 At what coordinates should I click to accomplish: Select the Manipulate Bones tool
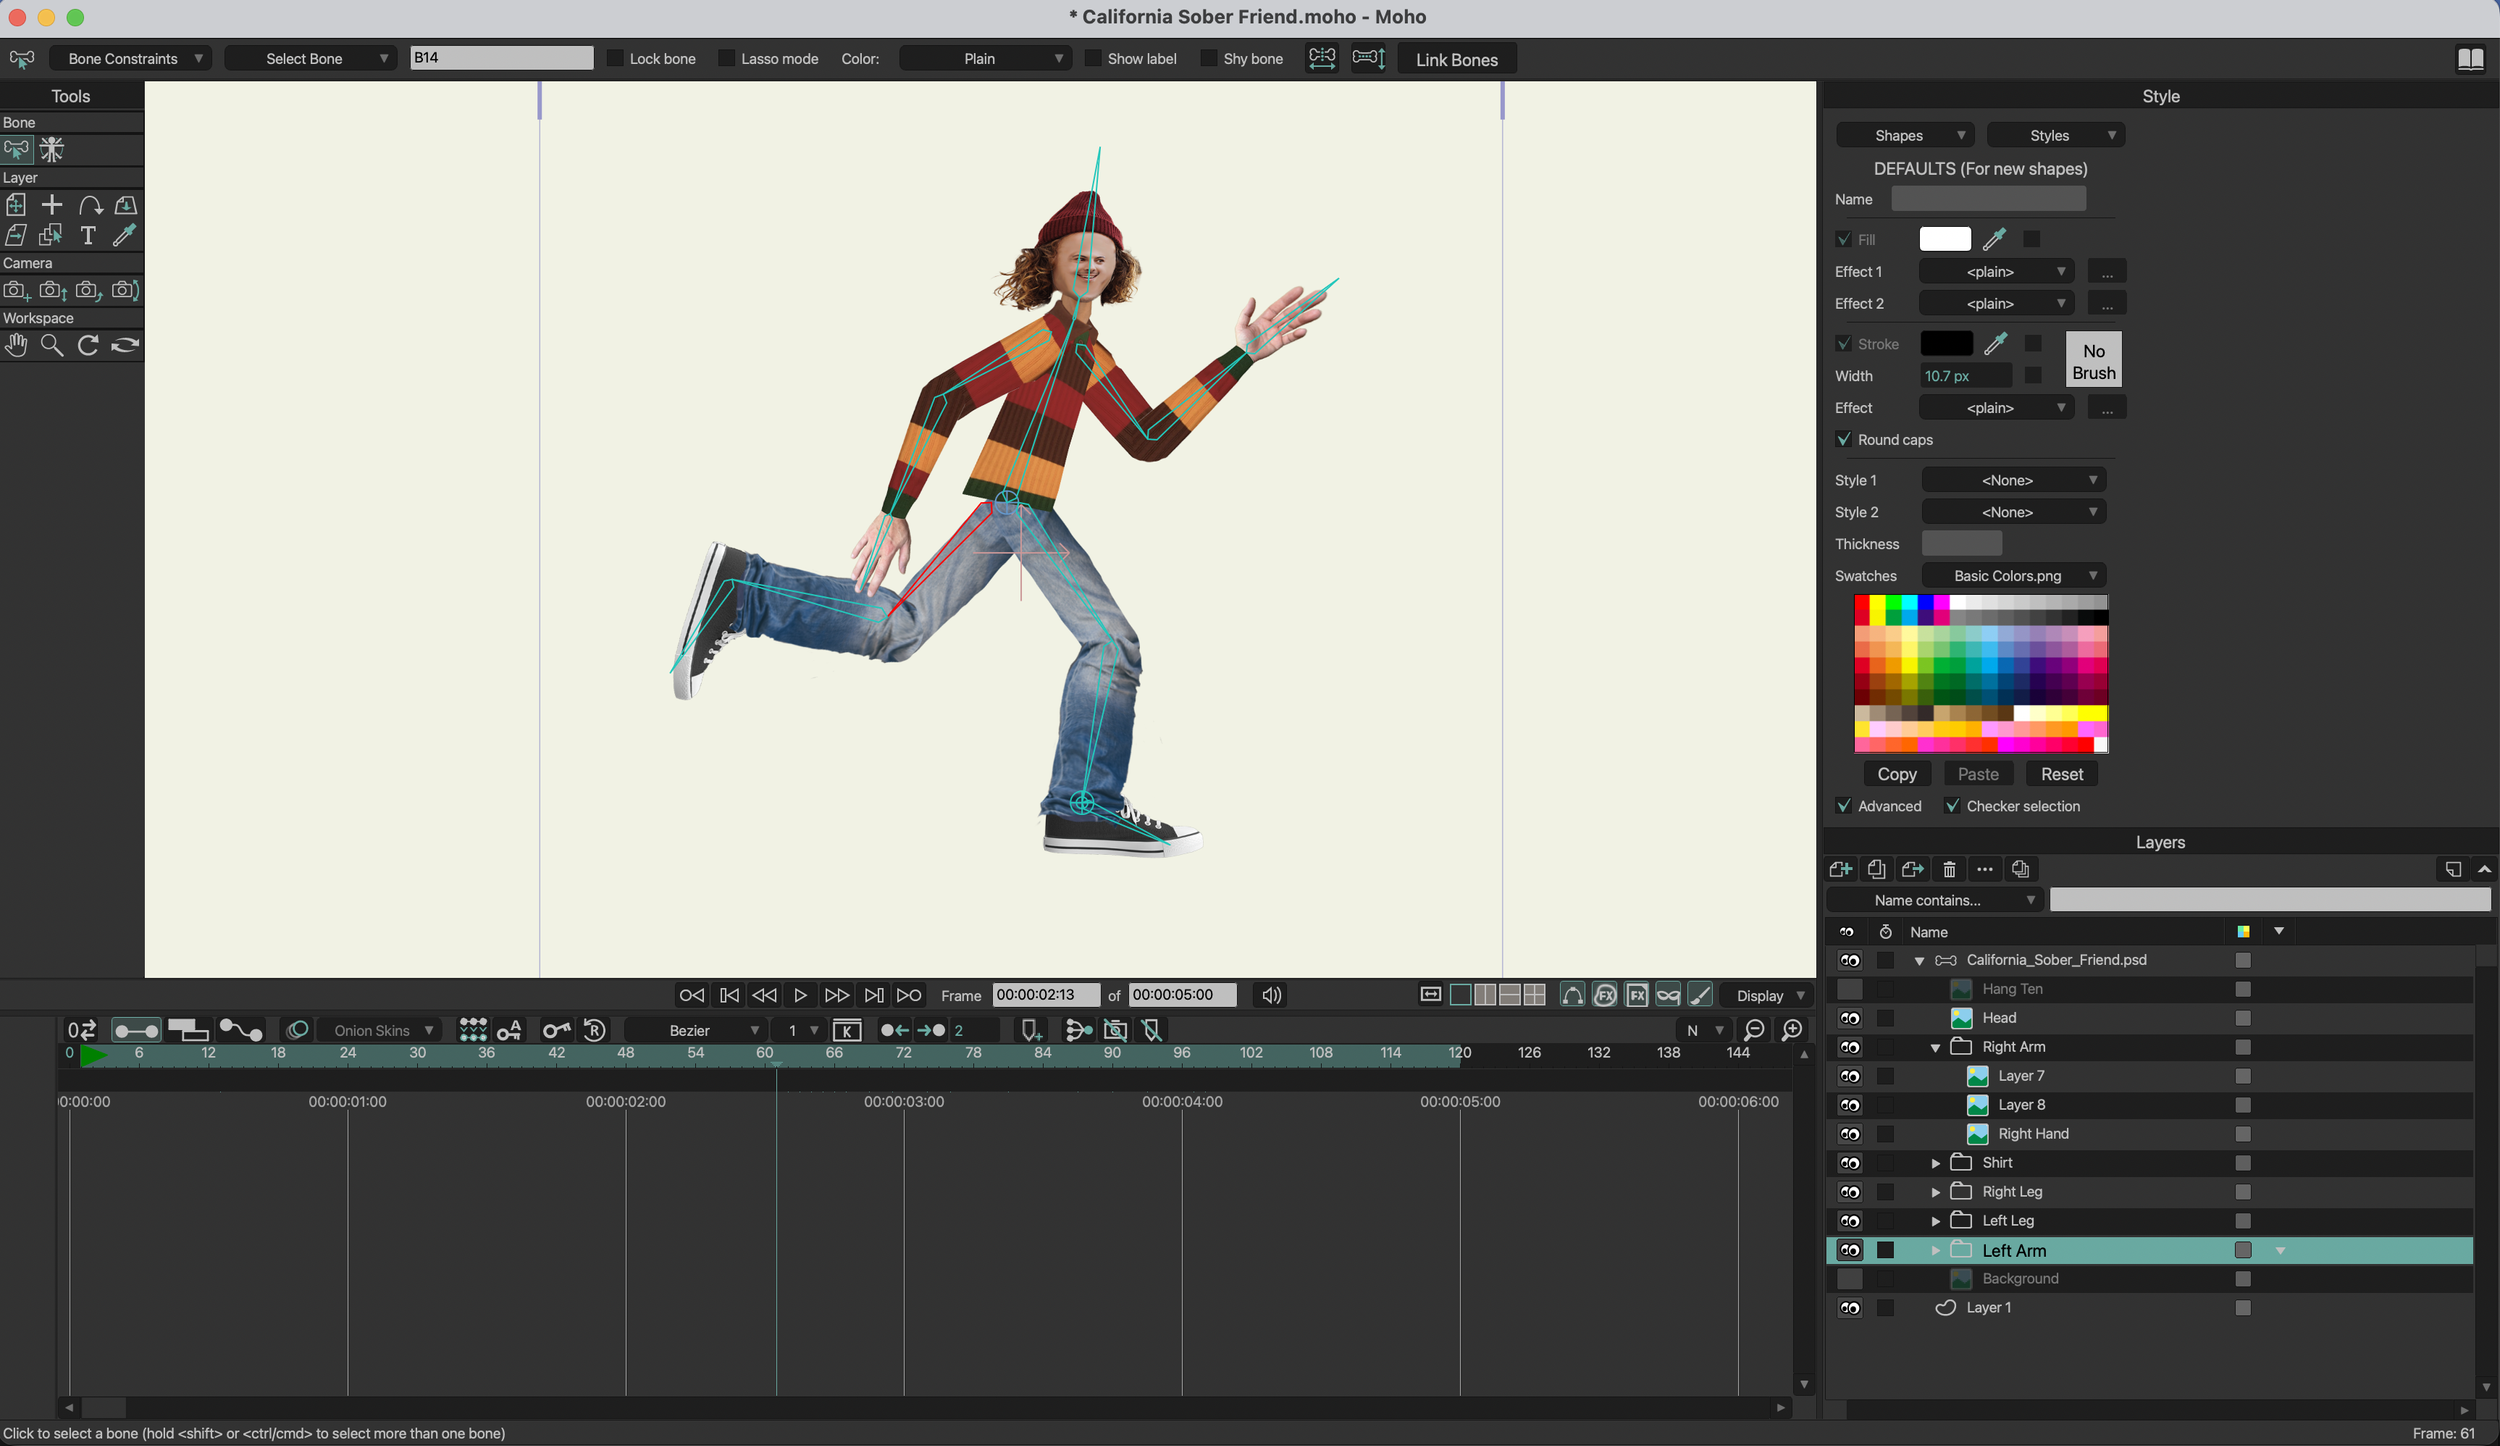click(x=52, y=150)
